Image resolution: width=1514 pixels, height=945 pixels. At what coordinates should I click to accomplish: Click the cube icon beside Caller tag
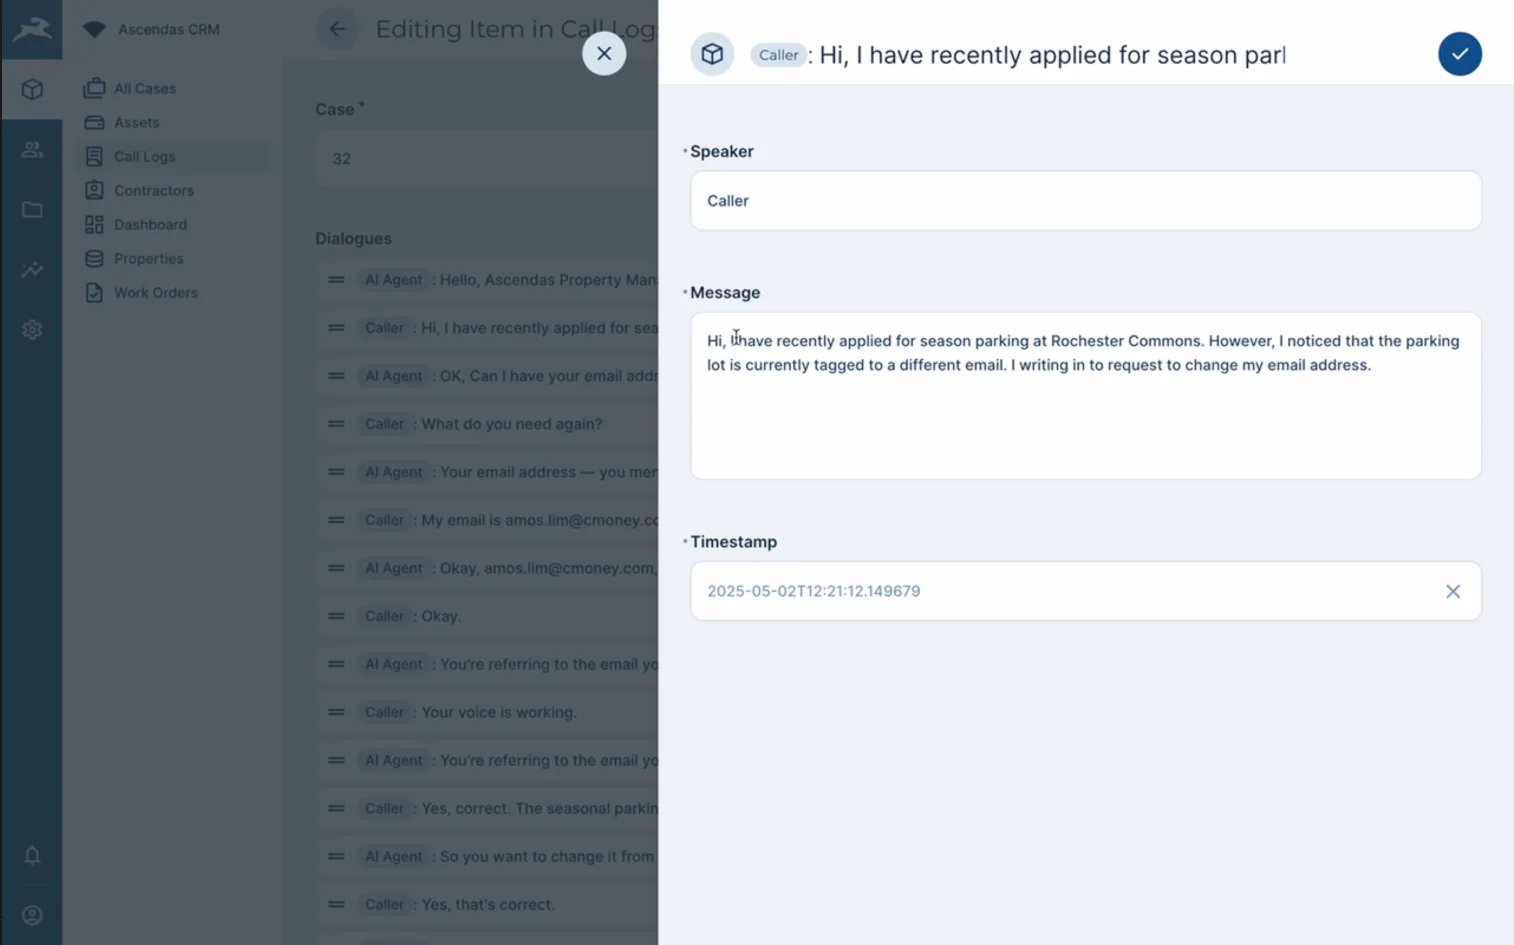(x=712, y=54)
